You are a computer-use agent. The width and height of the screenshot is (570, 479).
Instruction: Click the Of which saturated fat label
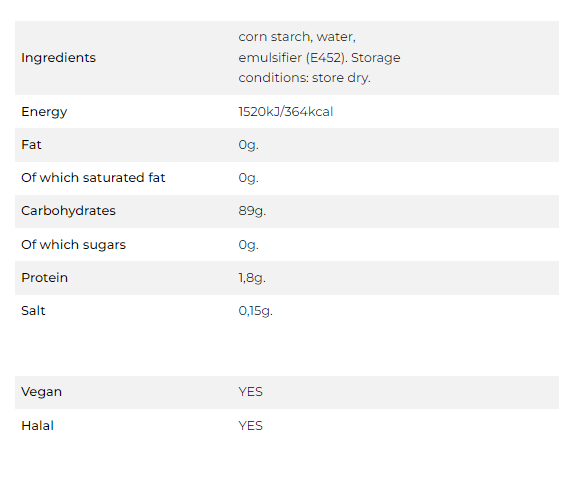(93, 178)
